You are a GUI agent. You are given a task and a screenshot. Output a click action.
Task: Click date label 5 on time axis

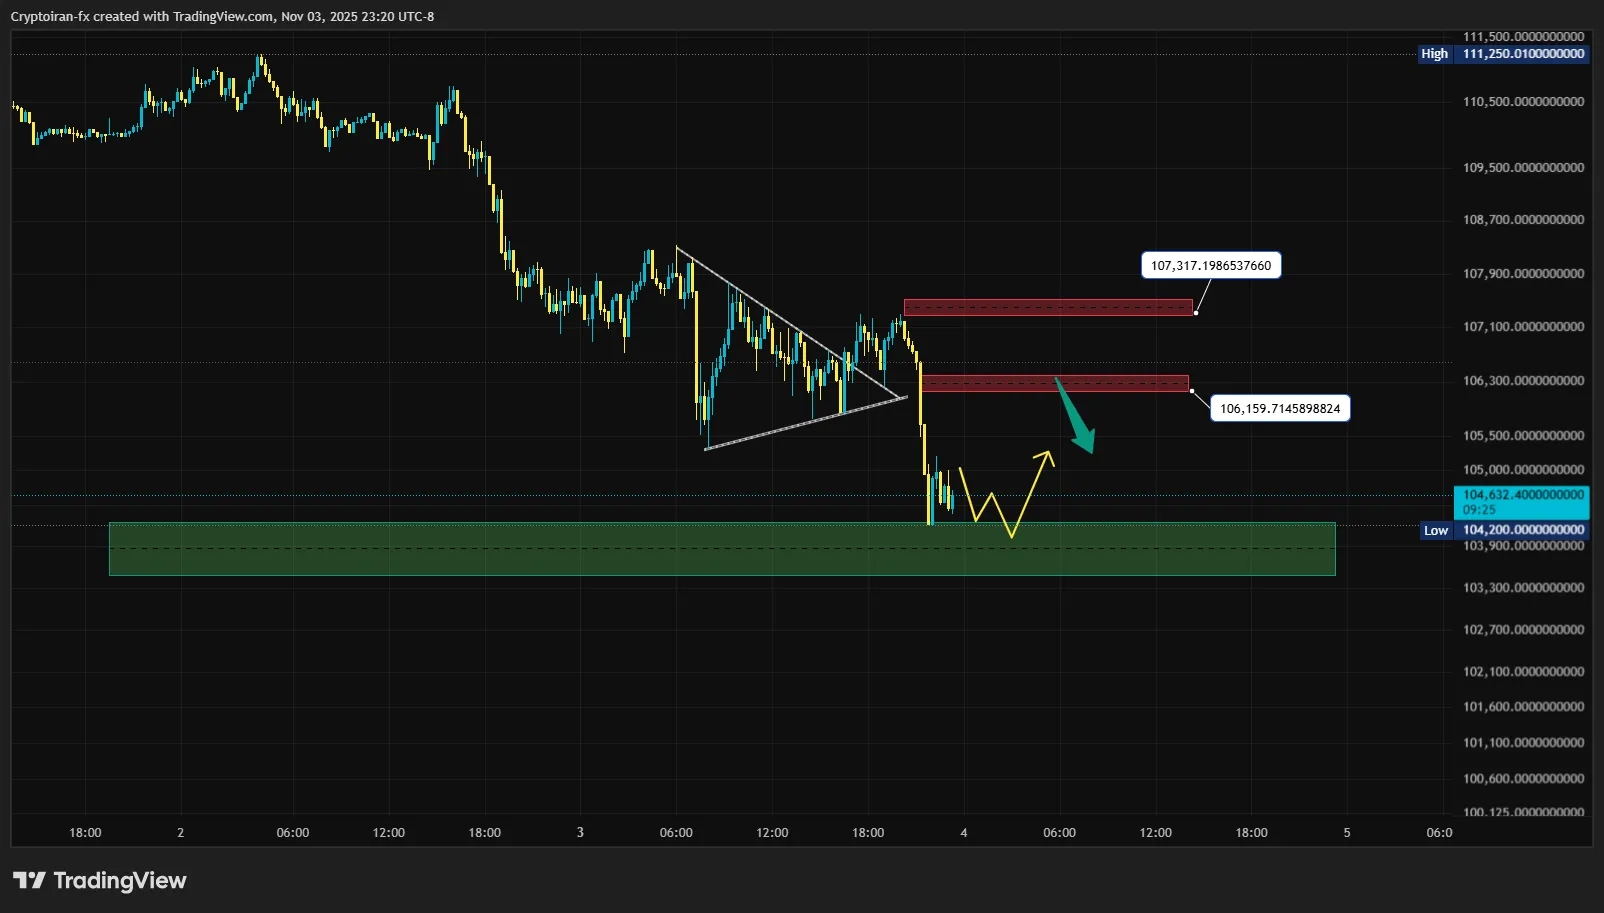click(x=1346, y=832)
